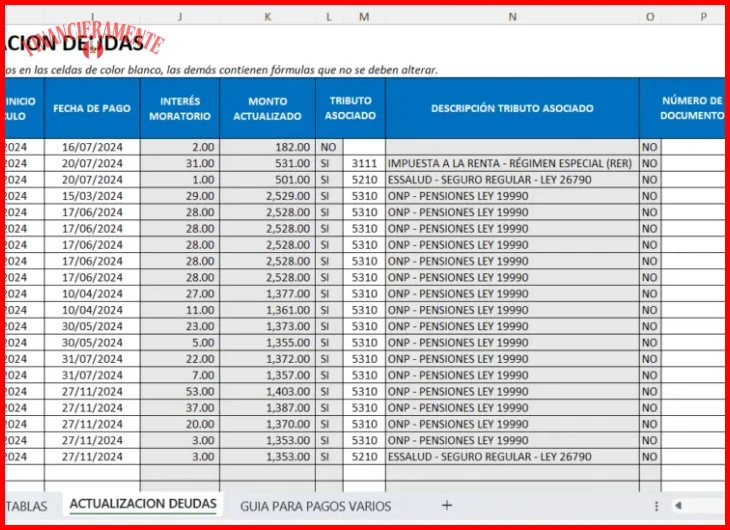The height and width of the screenshot is (530, 730).
Task: Click the DESCRIPCIÓN TRIBUTO ASOCIADO header
Action: point(512,108)
